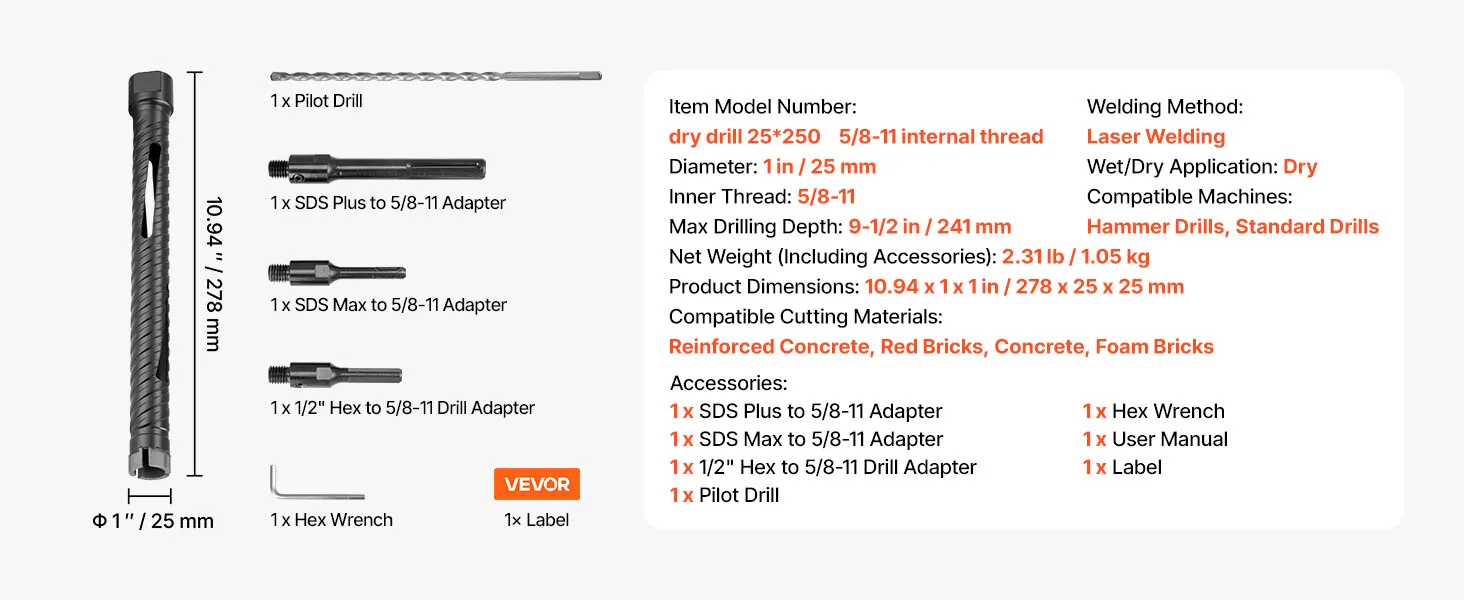The width and height of the screenshot is (1464, 600).
Task: Click '1 x Hex Wrench' in accessories list
Action: pos(1153,411)
